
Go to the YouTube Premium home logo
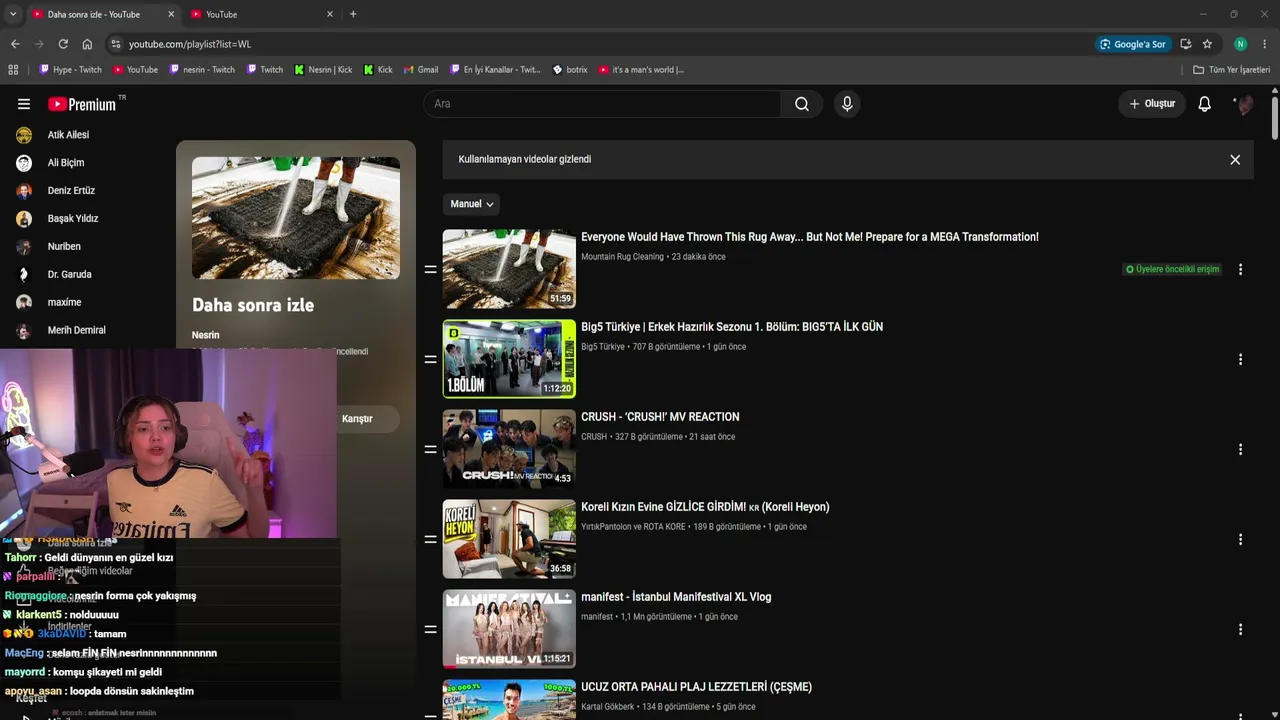click(x=82, y=104)
